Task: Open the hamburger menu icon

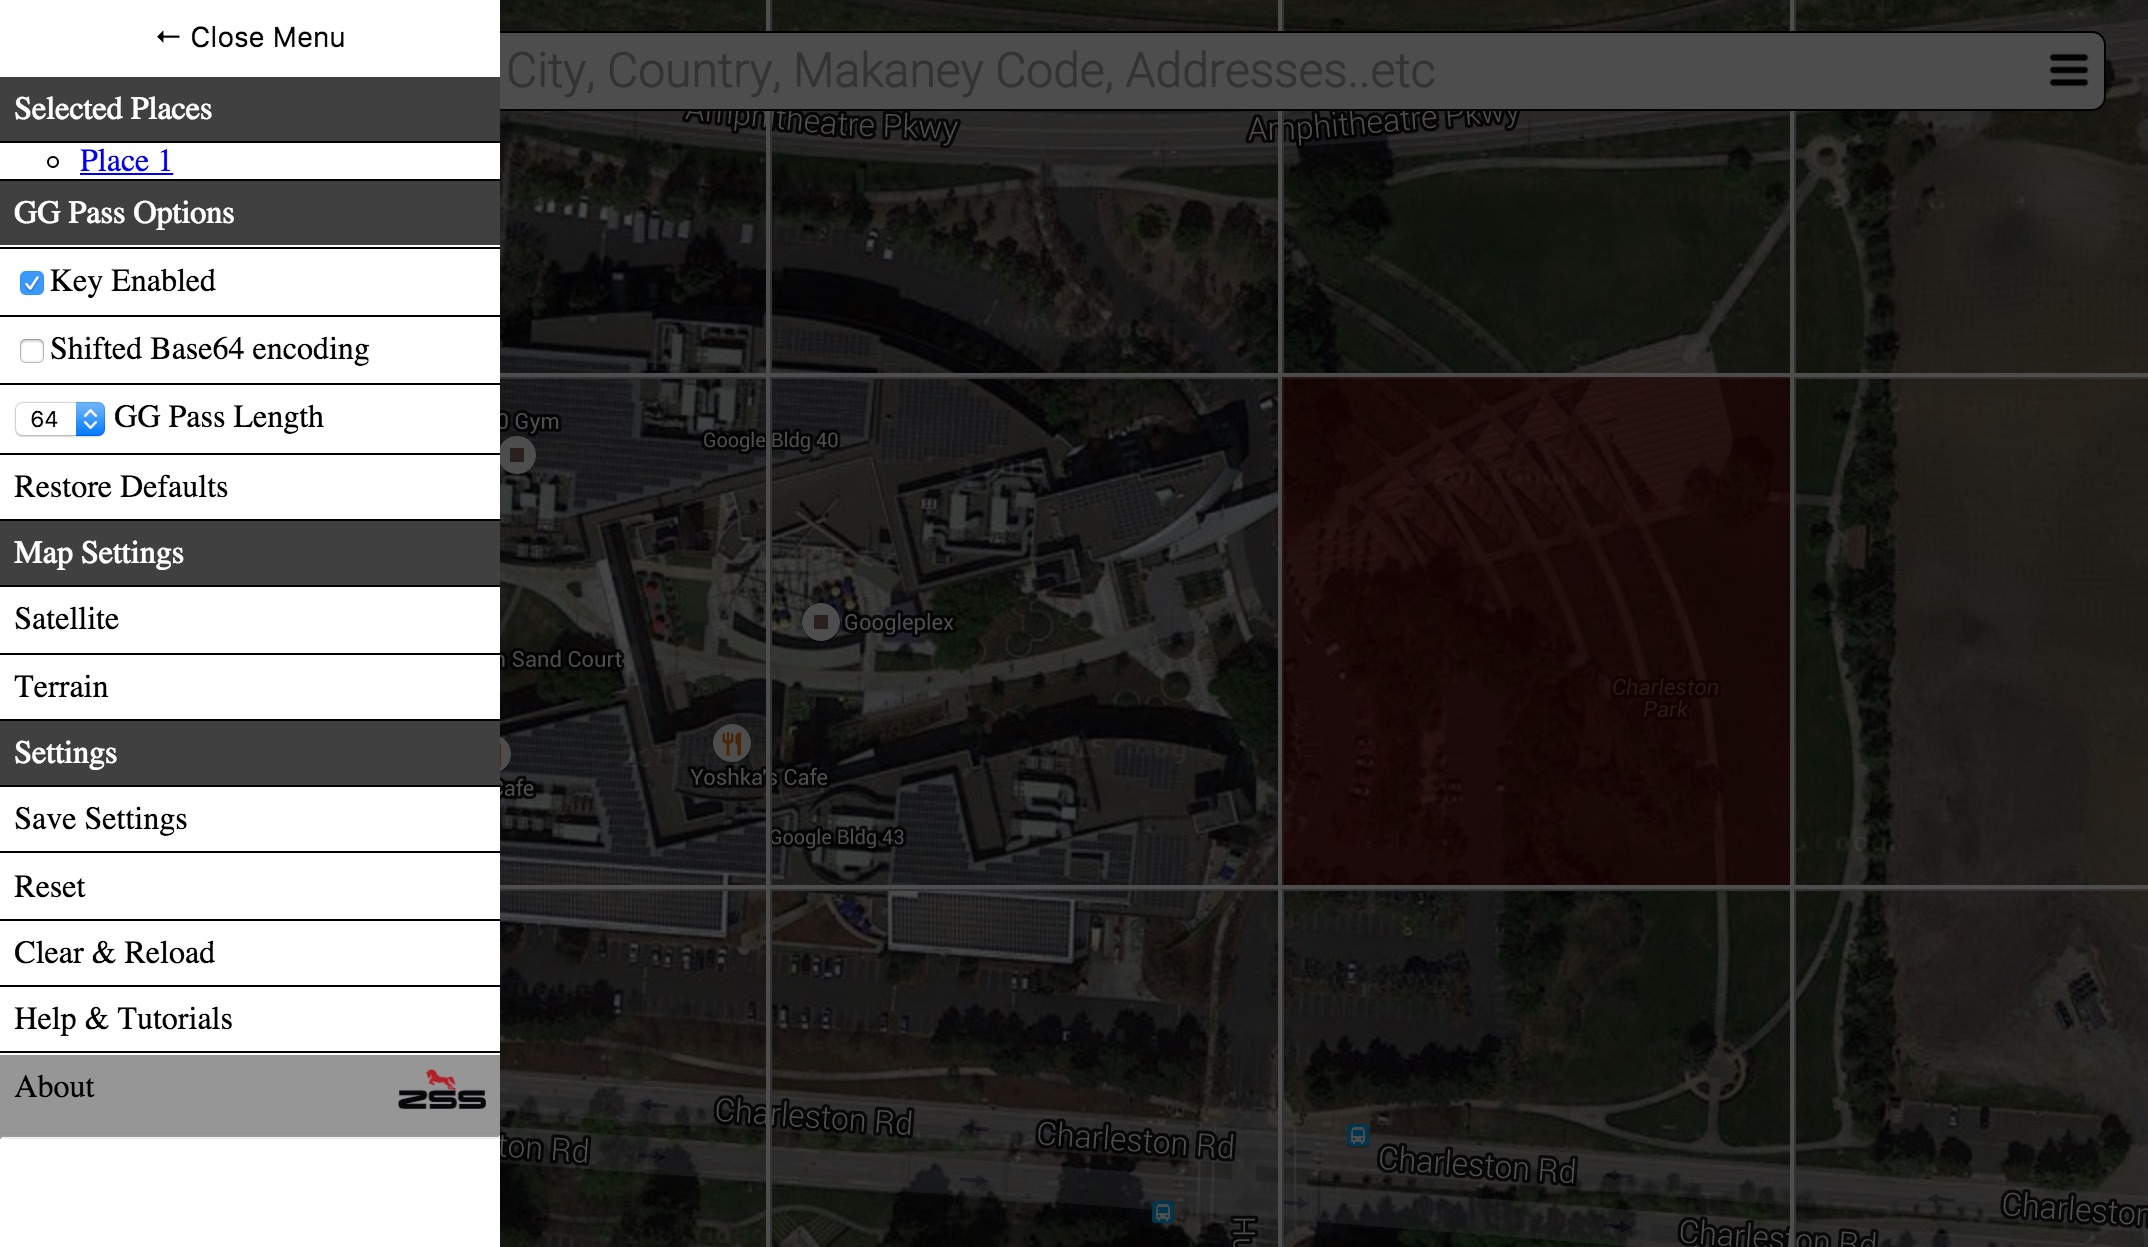Action: point(2068,70)
